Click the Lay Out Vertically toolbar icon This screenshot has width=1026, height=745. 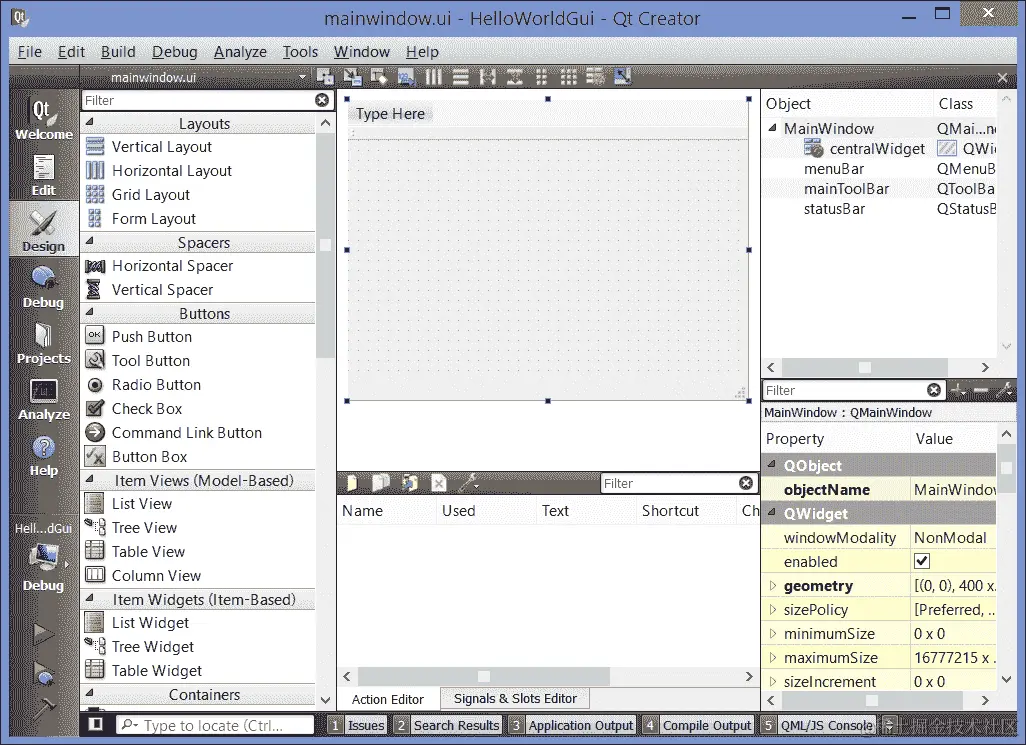point(459,76)
